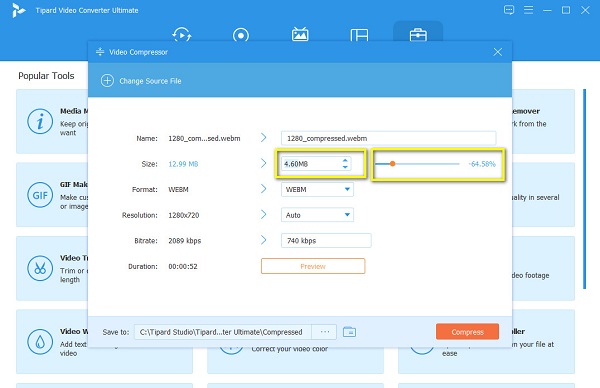Open the Converter tab icon
The image size is (600, 388).
[x=182, y=35]
